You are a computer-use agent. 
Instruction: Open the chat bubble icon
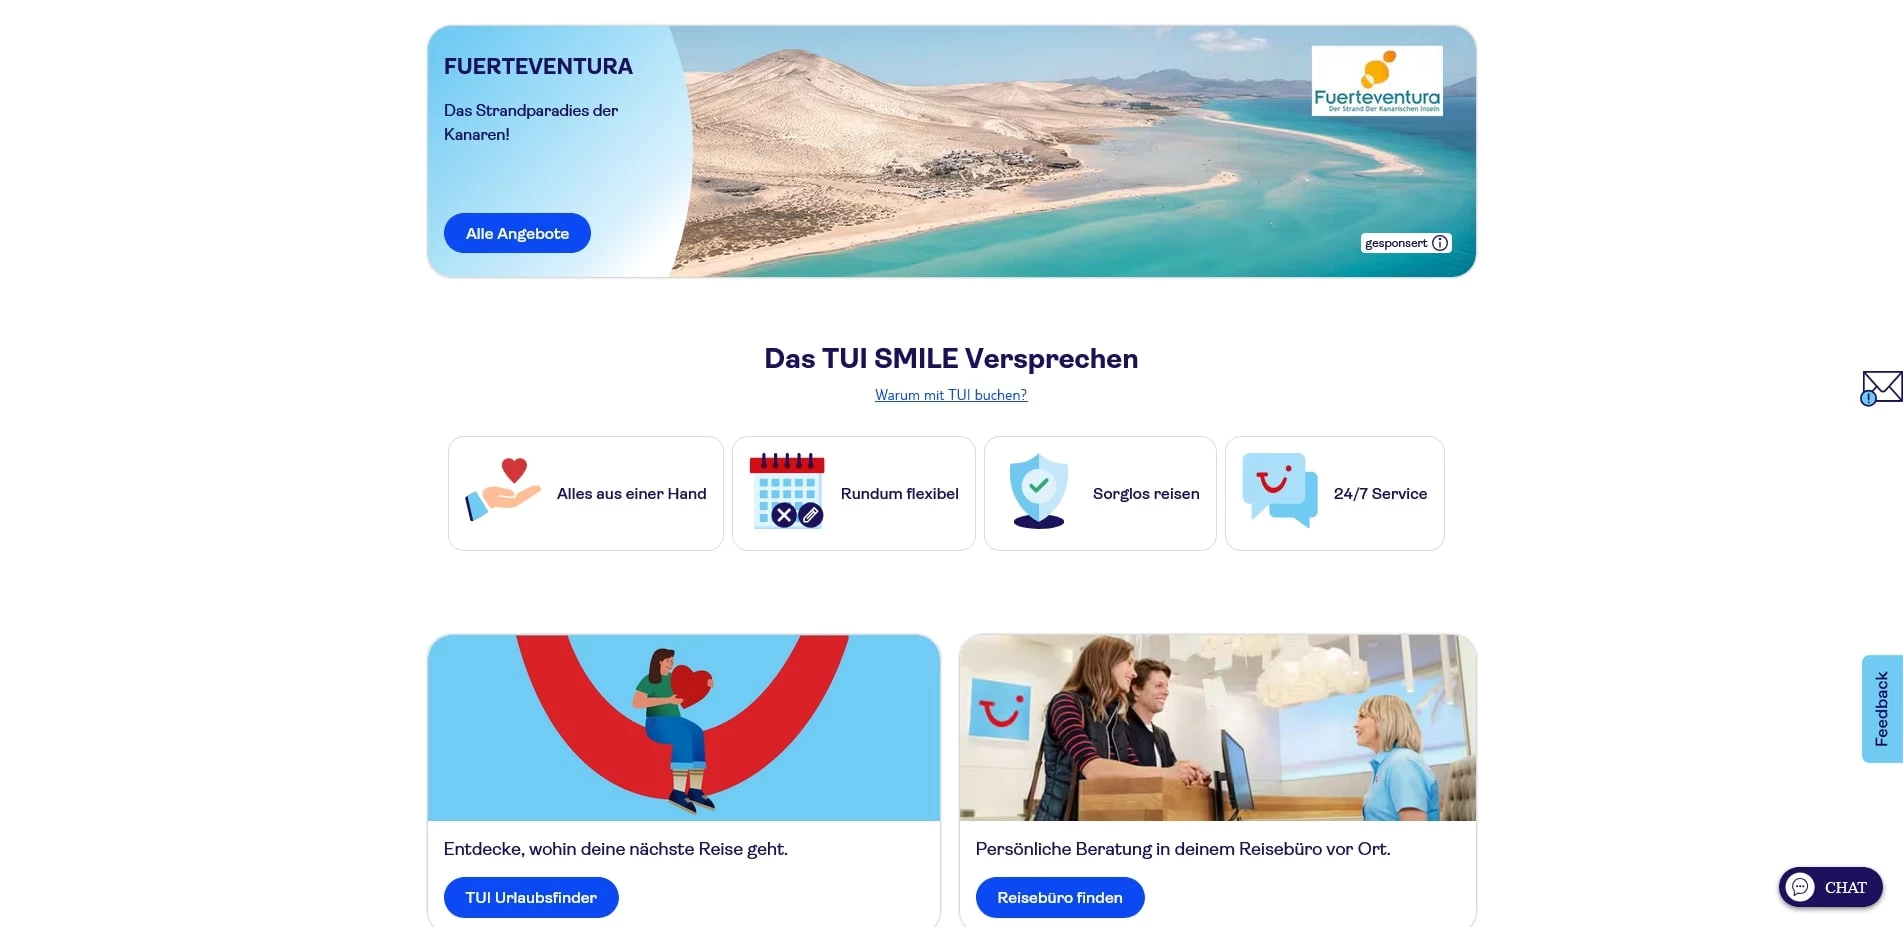[x=1800, y=887]
